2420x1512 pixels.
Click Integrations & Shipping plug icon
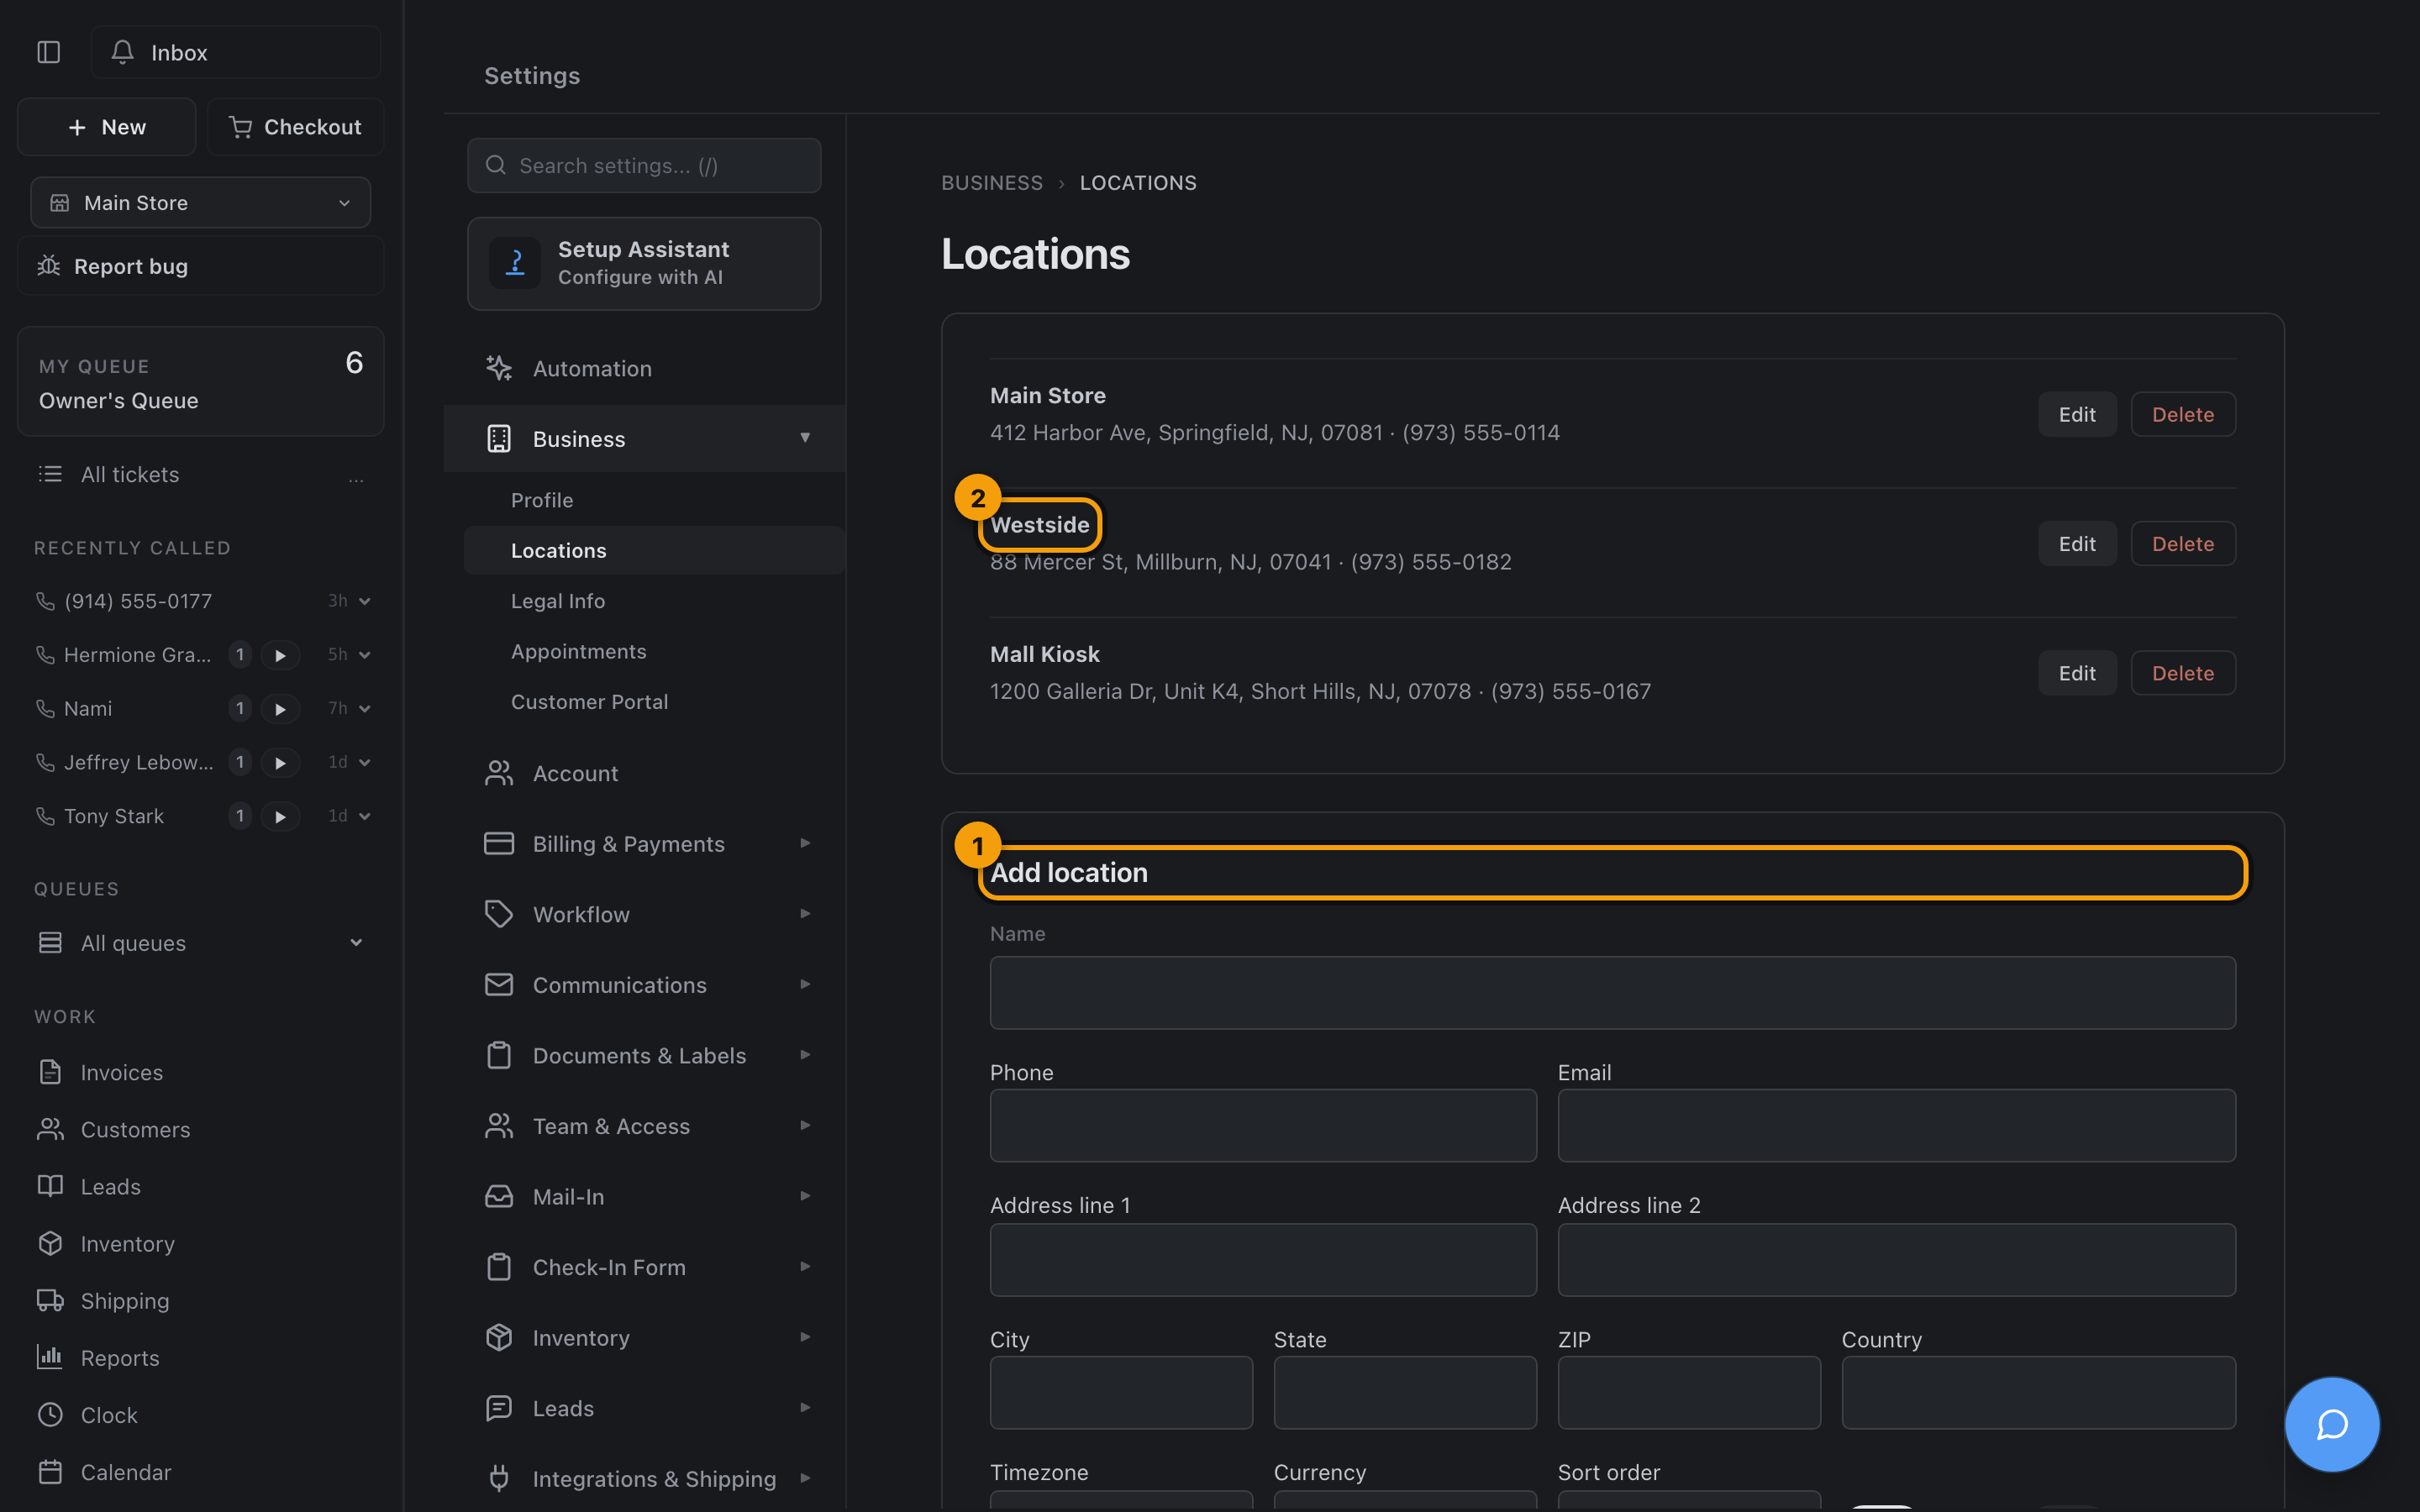pos(499,1478)
